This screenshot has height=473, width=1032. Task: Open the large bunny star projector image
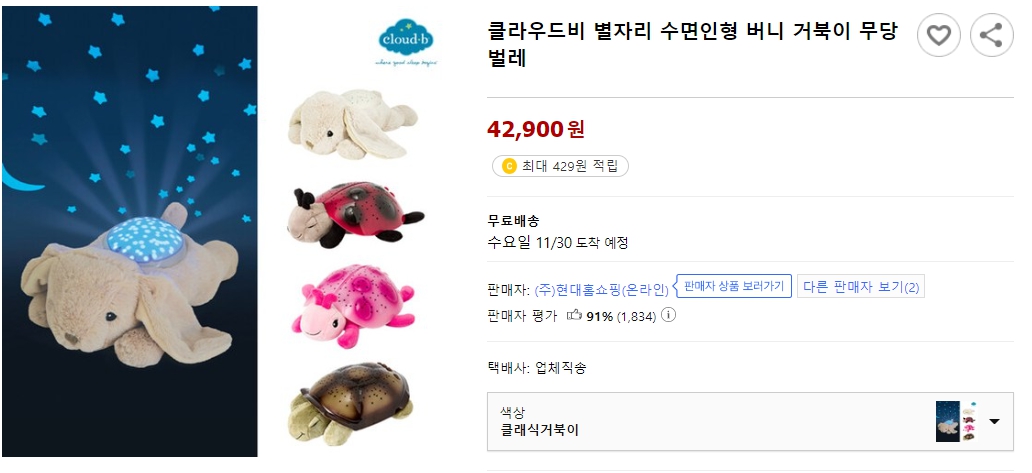[130, 231]
